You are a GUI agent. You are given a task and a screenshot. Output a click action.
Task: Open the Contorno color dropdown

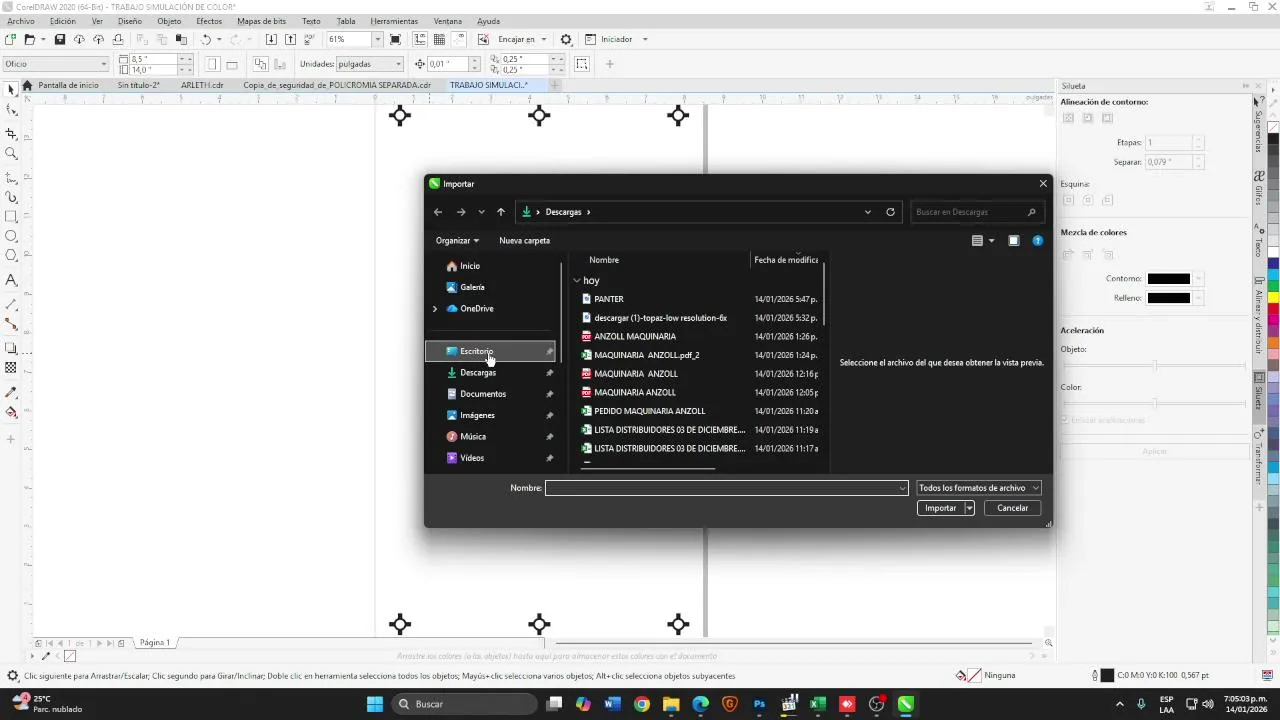click(x=1199, y=279)
